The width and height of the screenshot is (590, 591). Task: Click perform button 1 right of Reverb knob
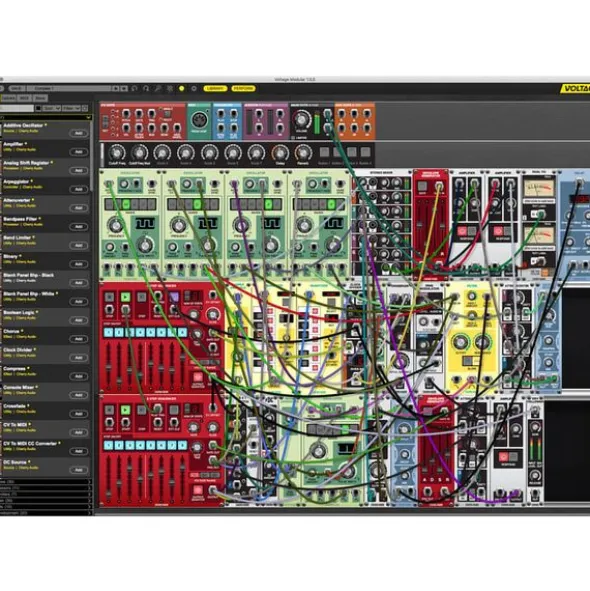point(324,152)
